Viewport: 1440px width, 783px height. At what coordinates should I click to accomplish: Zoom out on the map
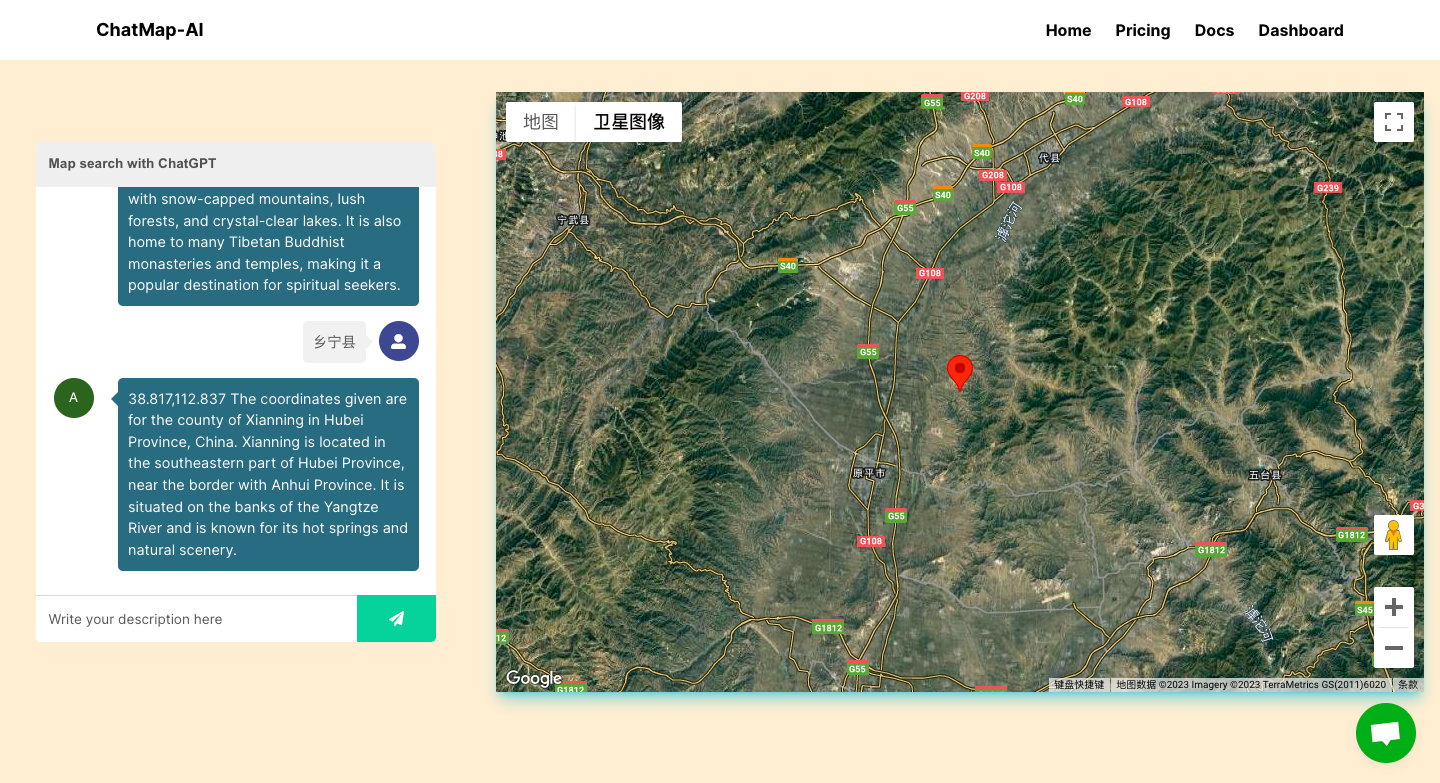1394,648
